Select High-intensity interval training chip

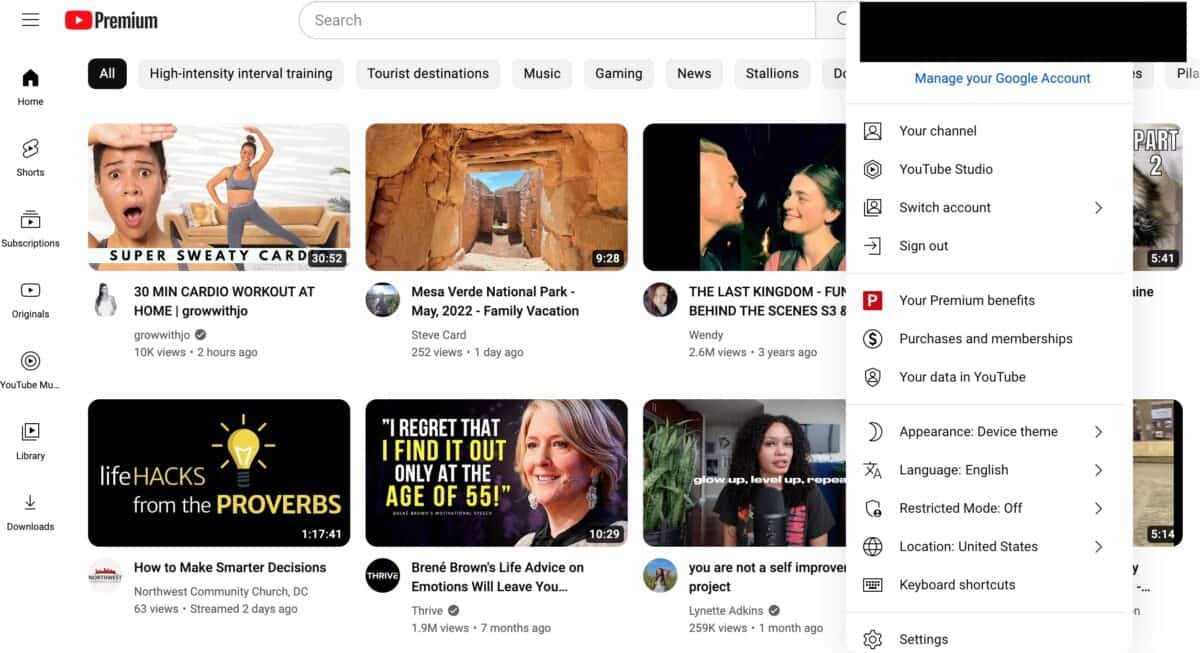[x=241, y=73]
